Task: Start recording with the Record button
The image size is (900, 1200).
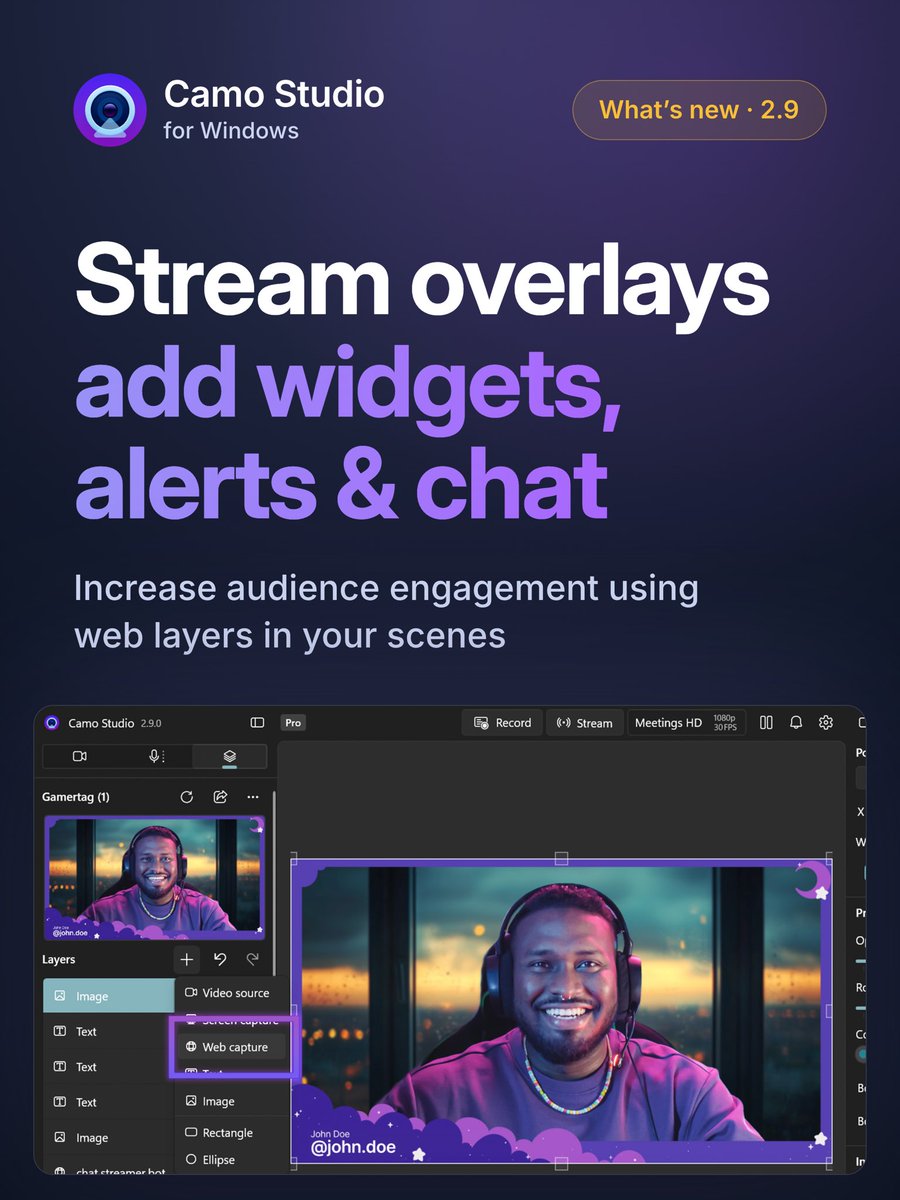Action: pyautogui.click(x=502, y=723)
